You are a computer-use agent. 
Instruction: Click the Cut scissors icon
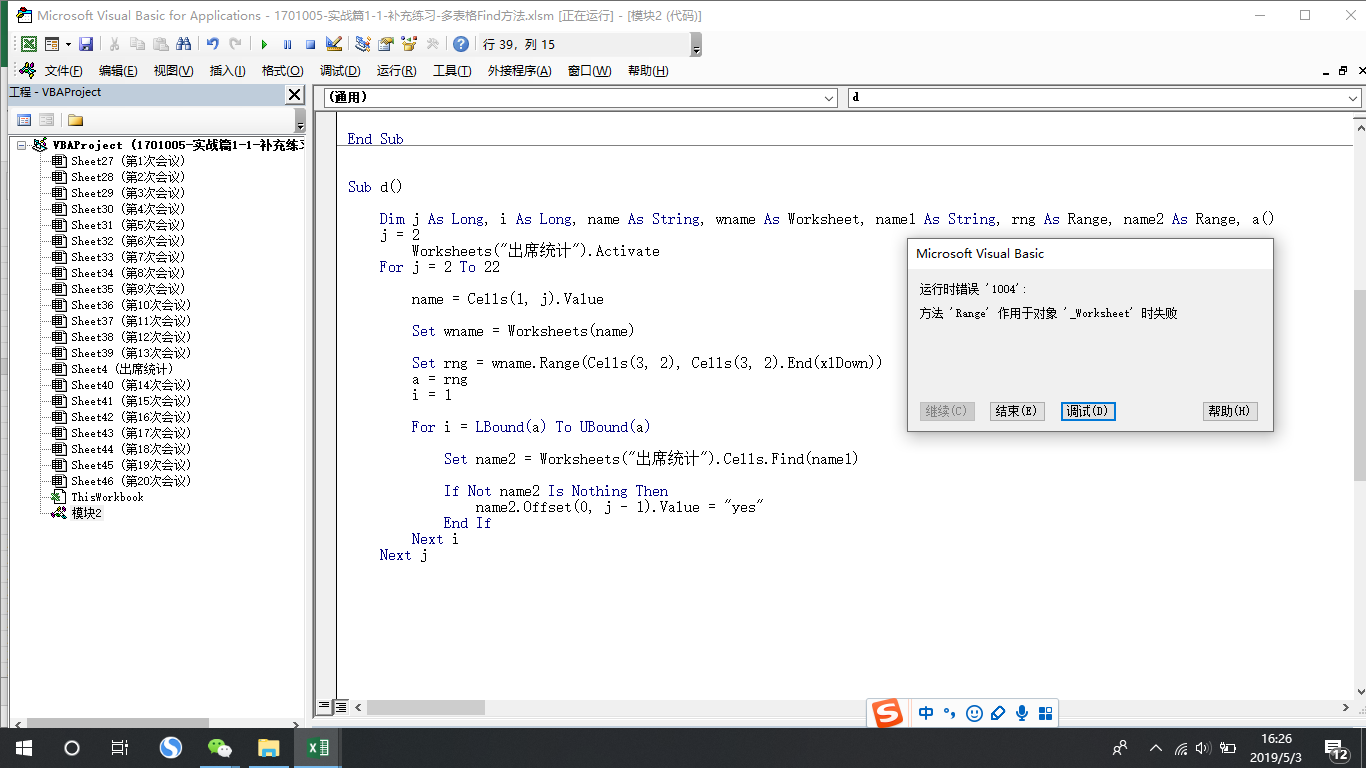[114, 44]
